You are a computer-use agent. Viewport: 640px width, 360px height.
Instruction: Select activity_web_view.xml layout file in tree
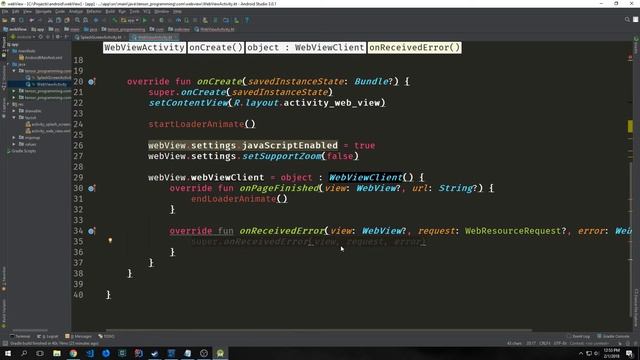pyautogui.click(x=48, y=131)
